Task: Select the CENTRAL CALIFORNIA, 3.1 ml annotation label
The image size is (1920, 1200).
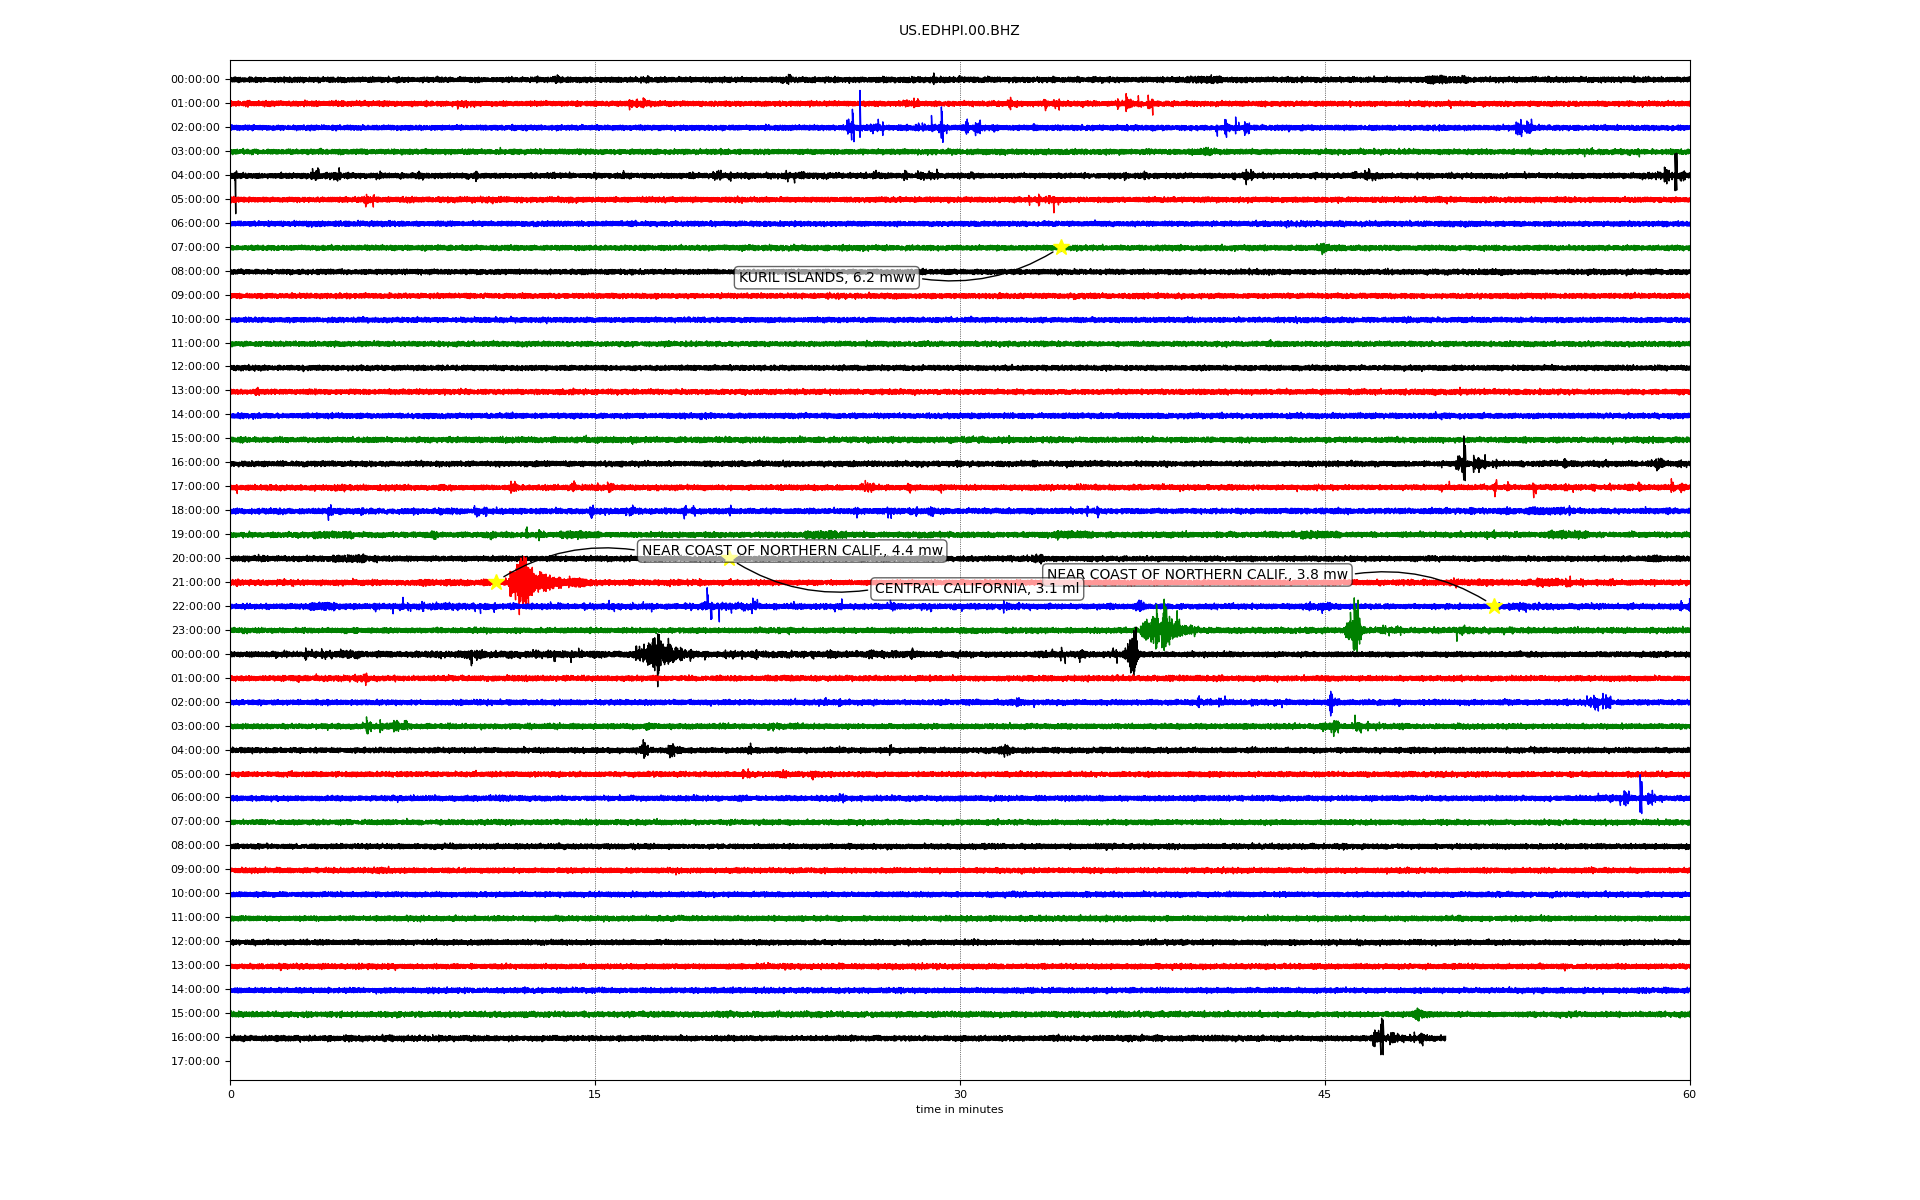Action: (x=976, y=588)
